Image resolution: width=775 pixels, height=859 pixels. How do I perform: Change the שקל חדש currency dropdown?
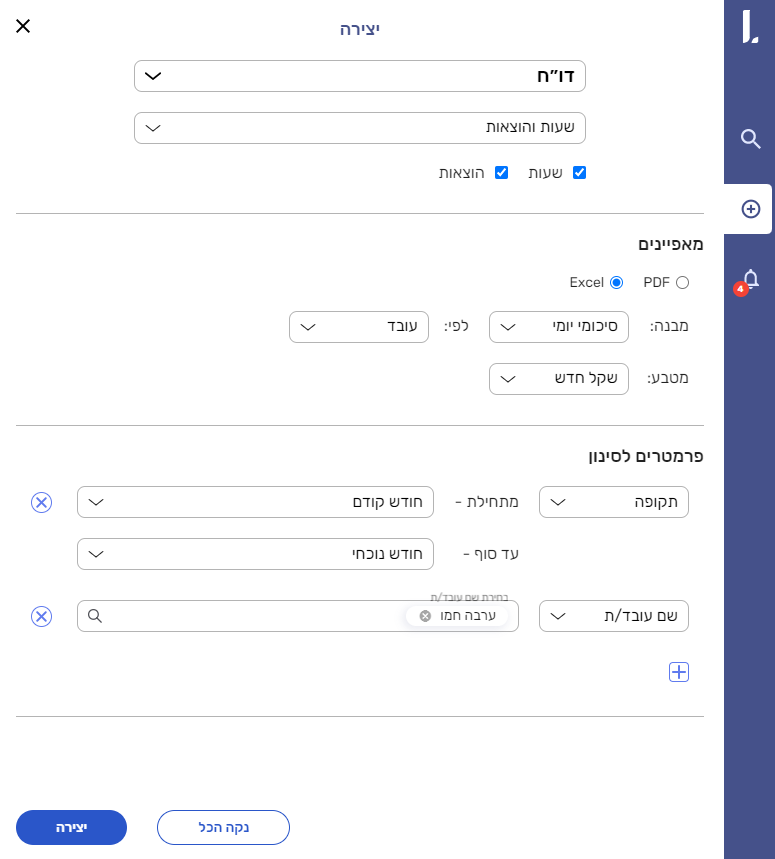click(x=558, y=379)
